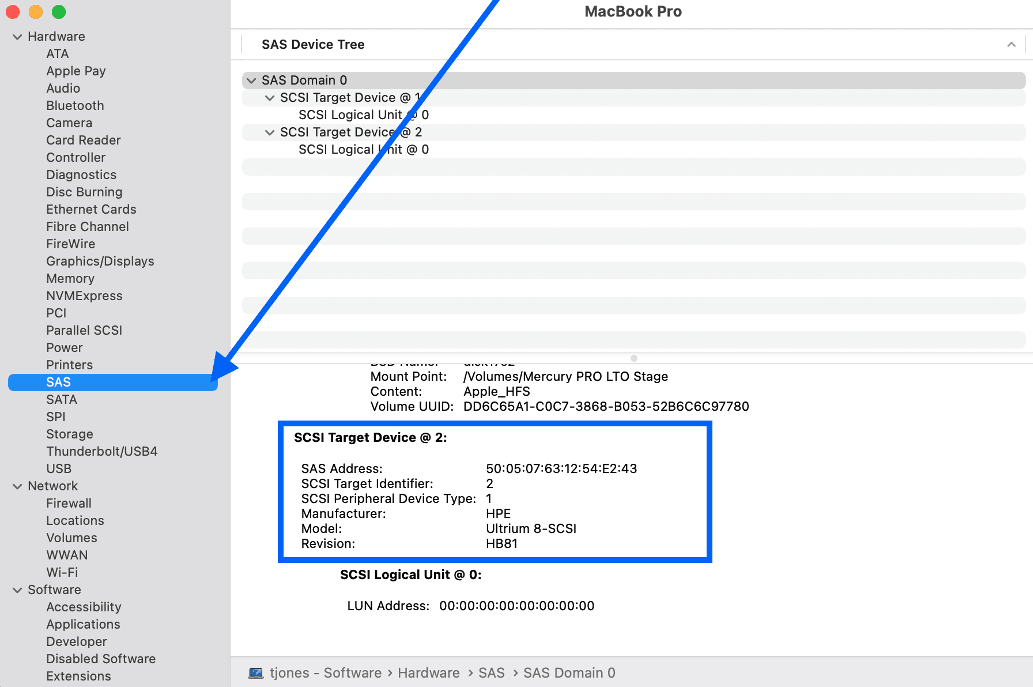Collapse the SAS Domain 0 tree node
This screenshot has height=687, width=1033.
point(251,80)
